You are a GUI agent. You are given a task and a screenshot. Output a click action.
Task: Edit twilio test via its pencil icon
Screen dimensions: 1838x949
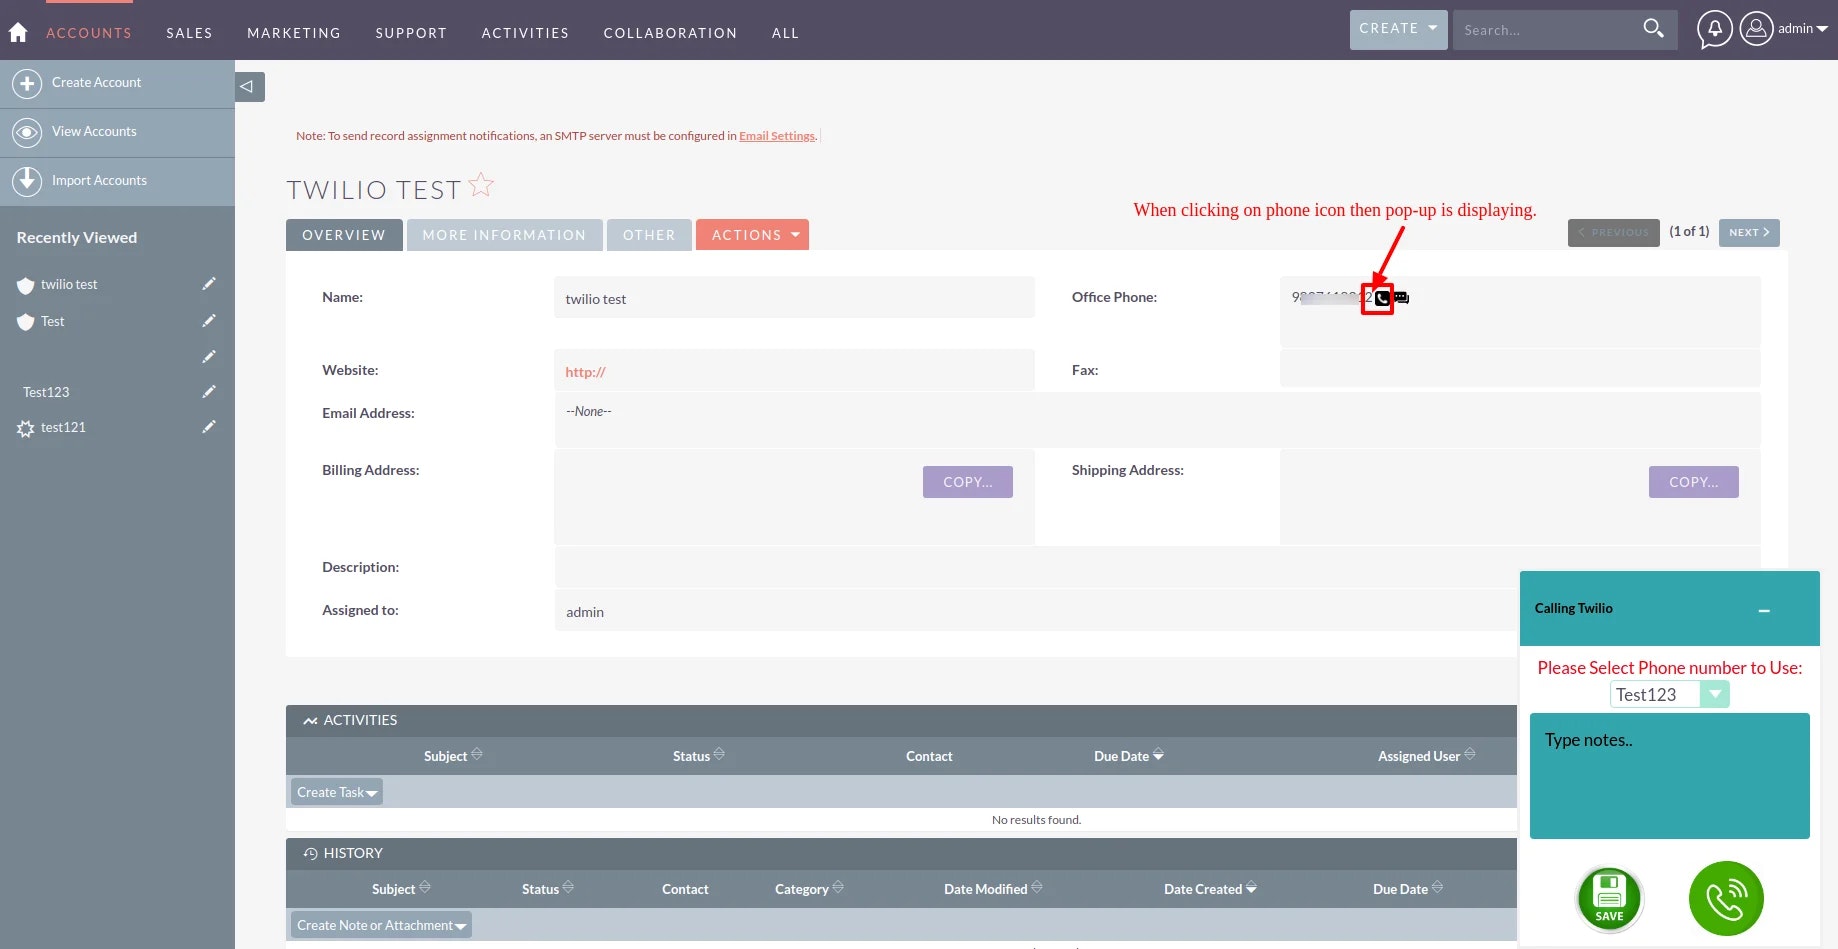click(208, 284)
